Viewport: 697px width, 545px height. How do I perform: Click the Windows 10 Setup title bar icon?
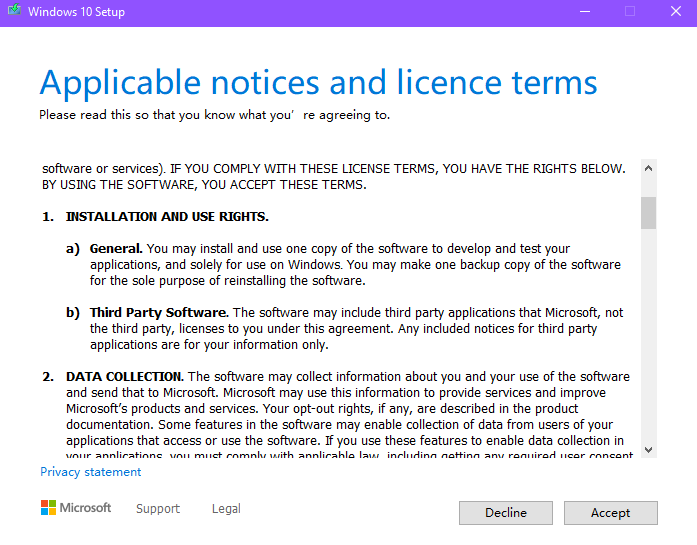tap(14, 12)
